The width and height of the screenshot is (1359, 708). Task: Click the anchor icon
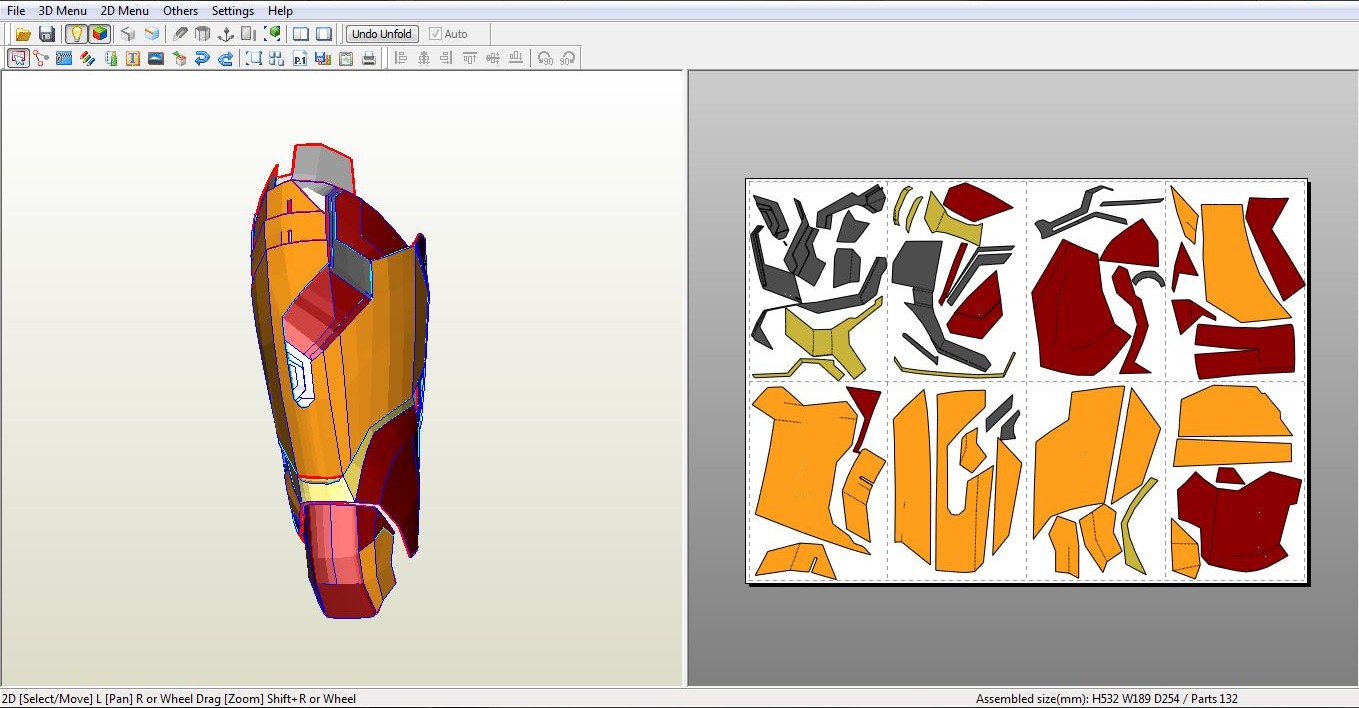pos(226,34)
